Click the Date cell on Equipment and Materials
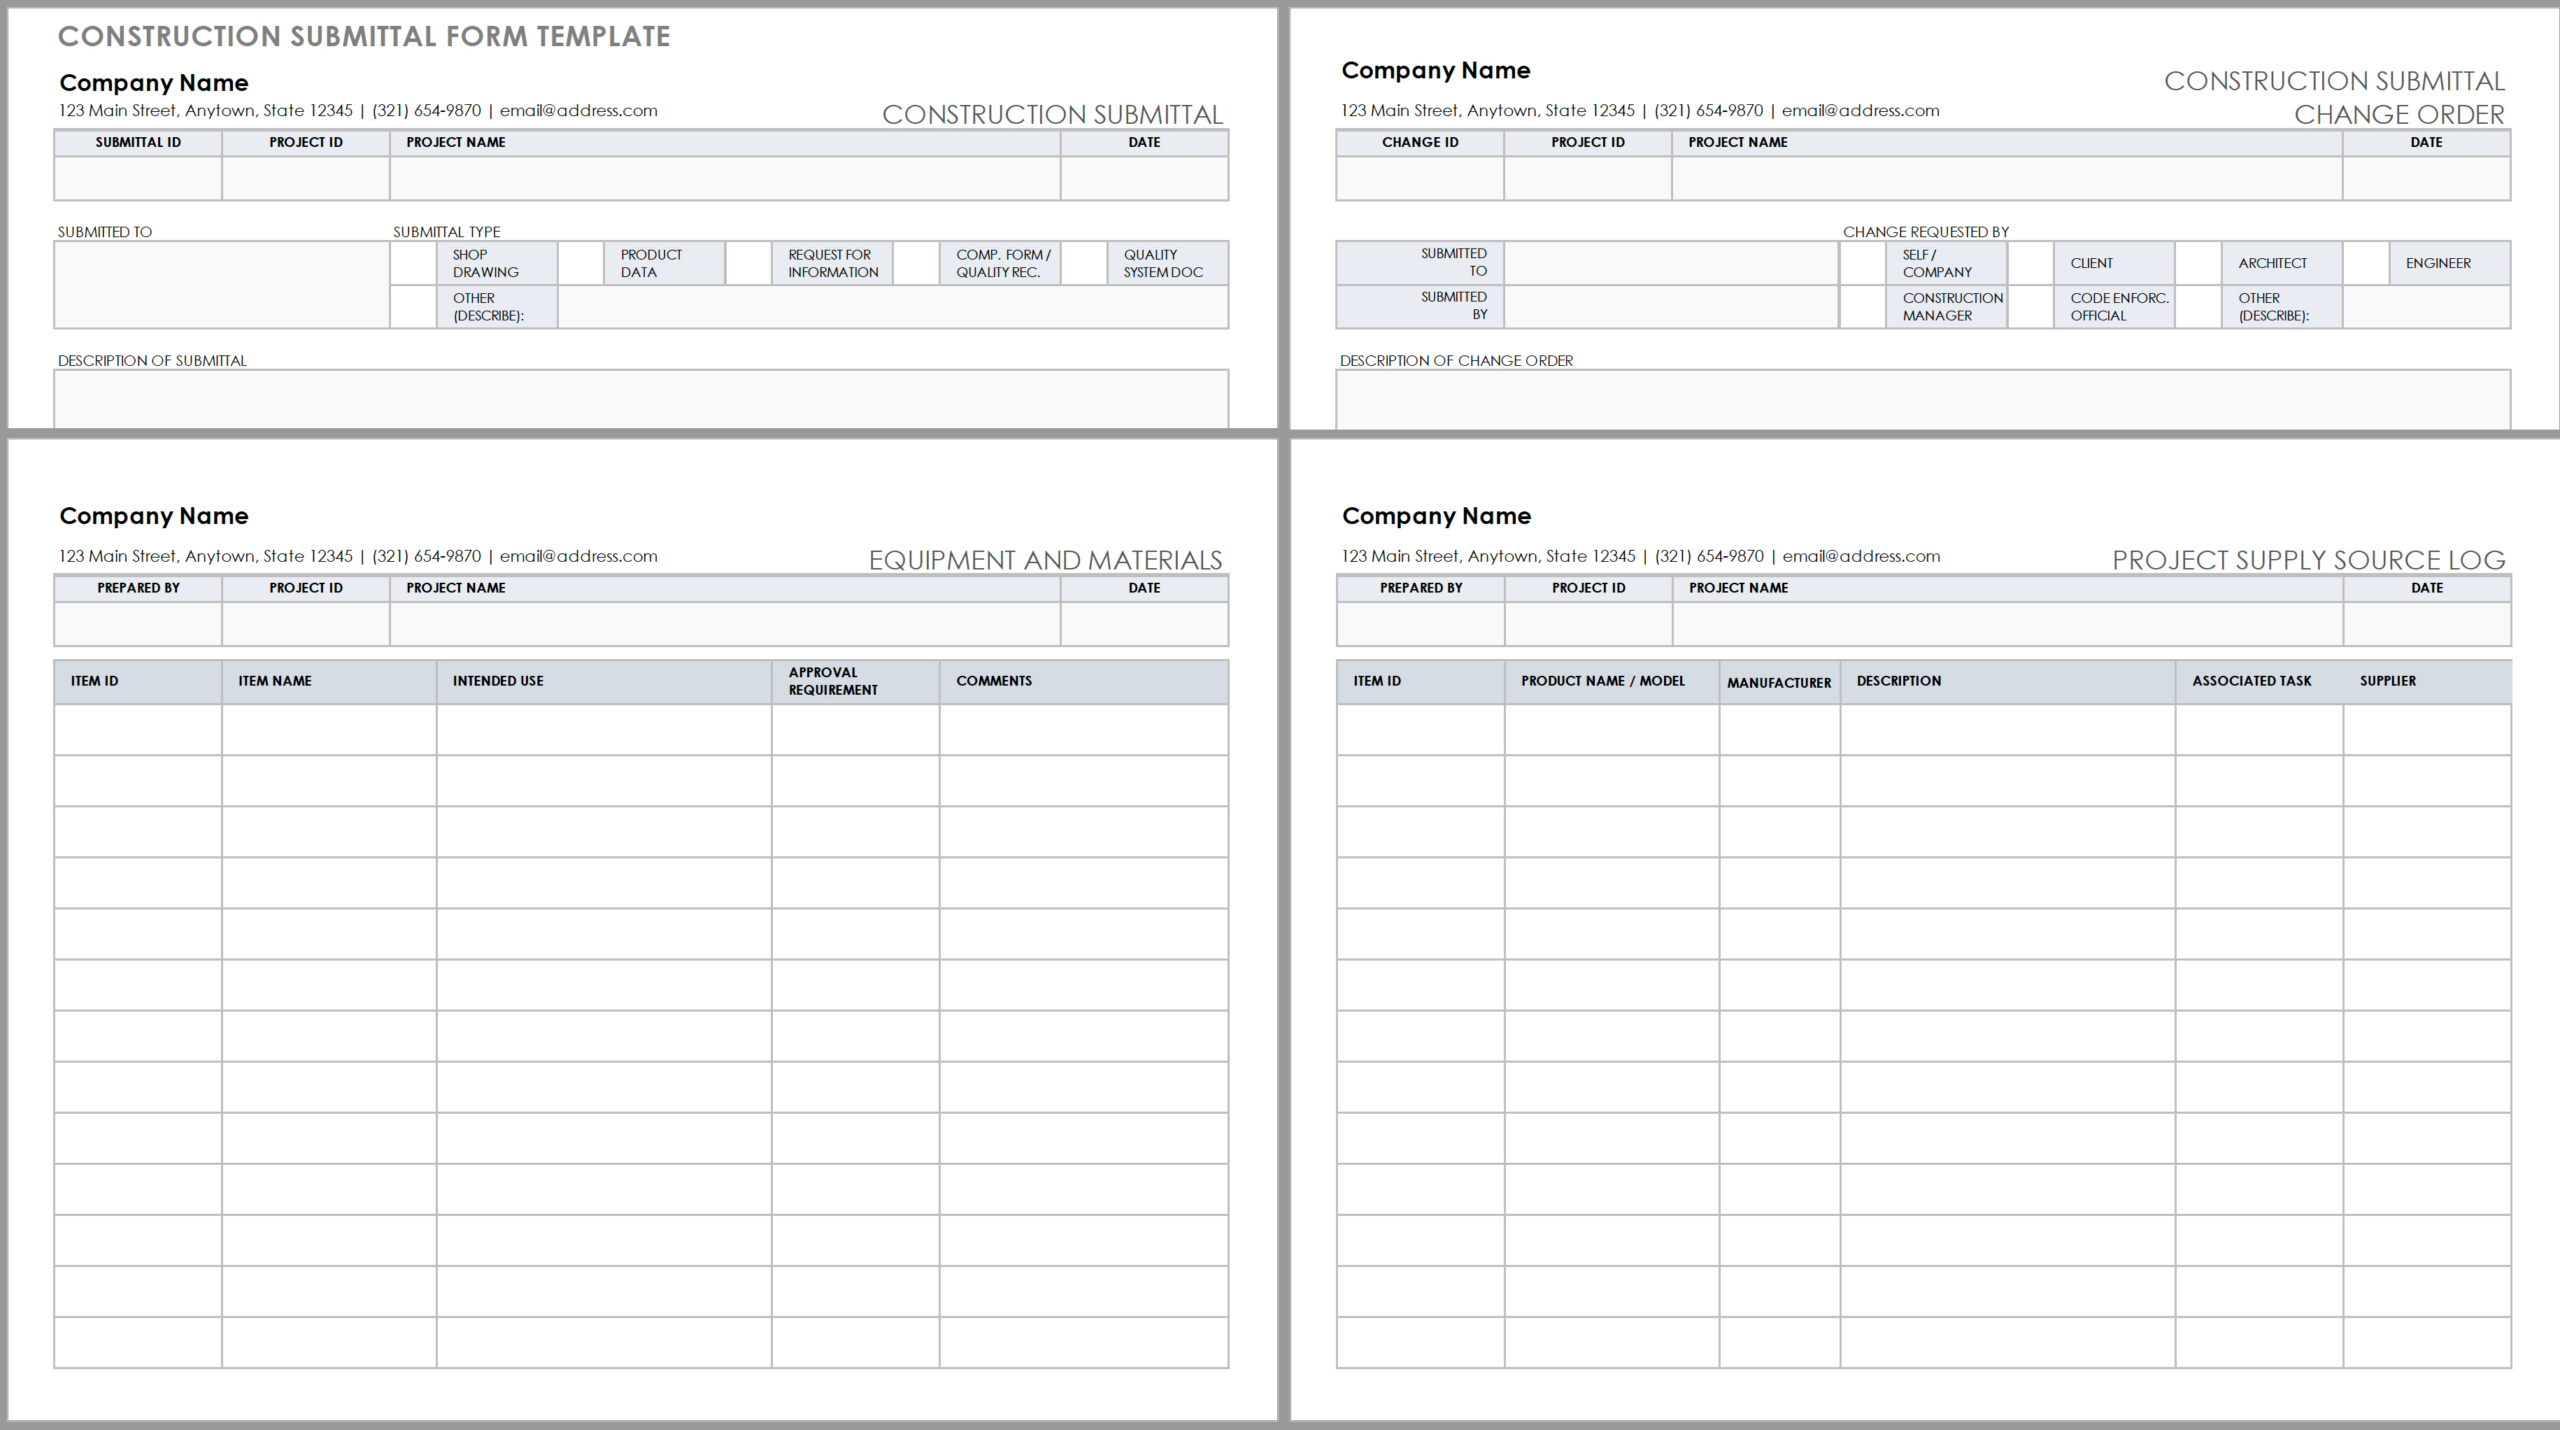The width and height of the screenshot is (2560, 1430). (x=1144, y=624)
